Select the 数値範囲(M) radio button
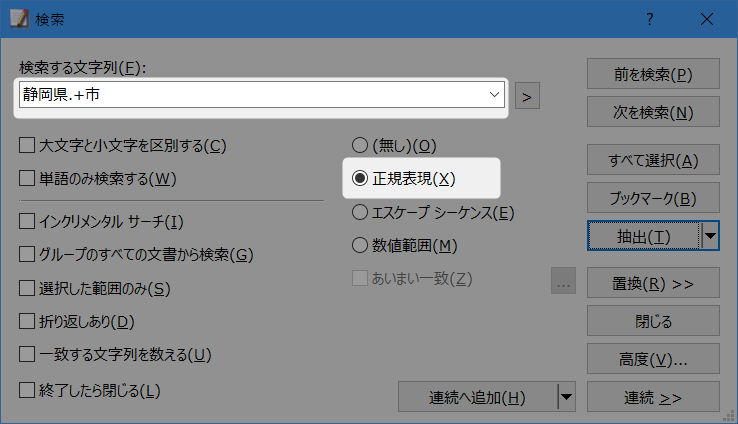The height and width of the screenshot is (424, 738). point(360,245)
